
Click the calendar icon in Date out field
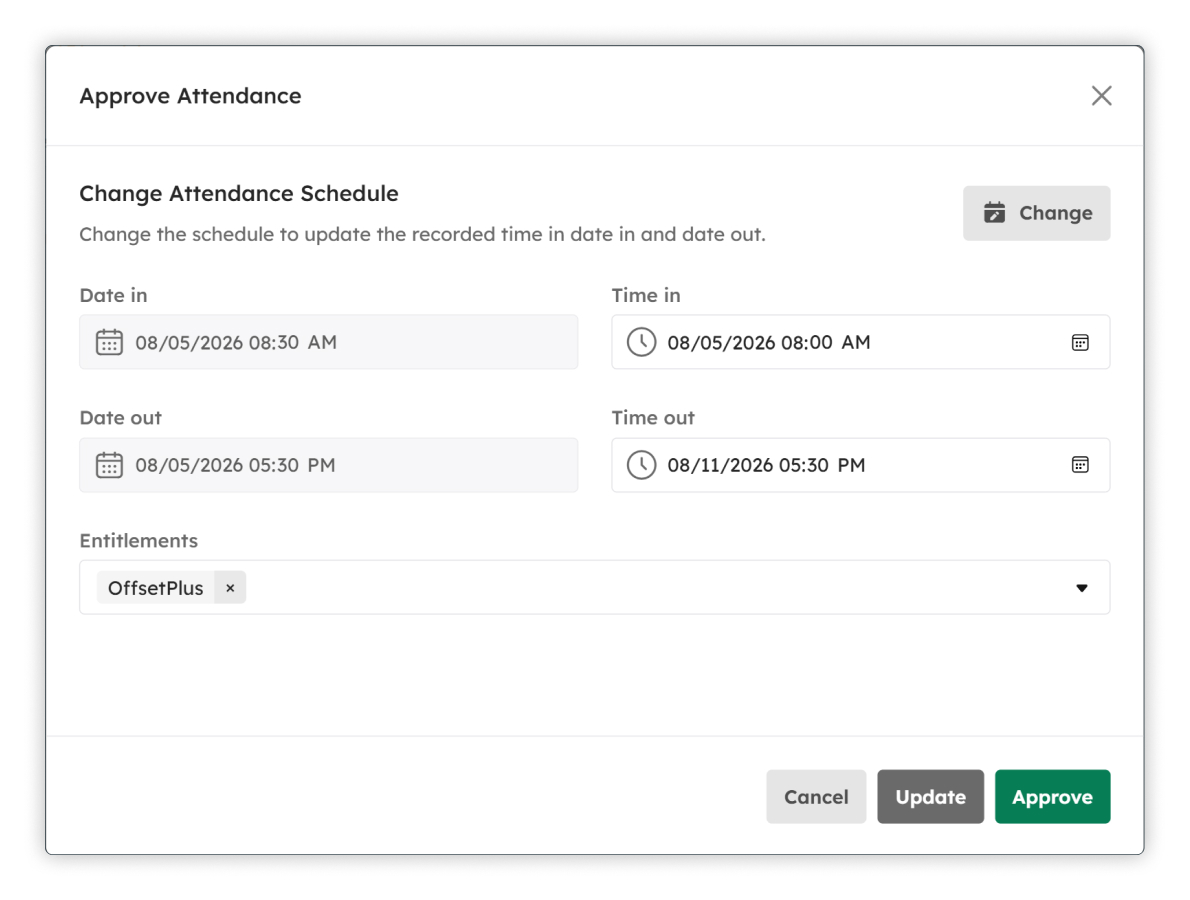coord(109,465)
